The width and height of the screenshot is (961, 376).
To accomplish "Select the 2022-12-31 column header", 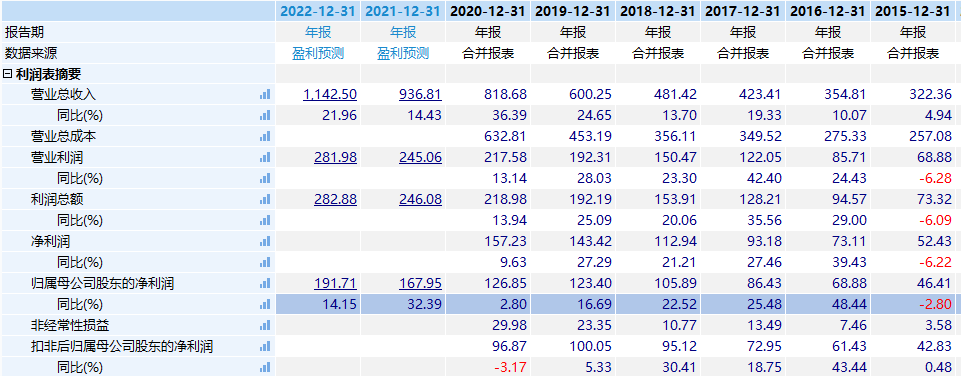I will 317,11.
